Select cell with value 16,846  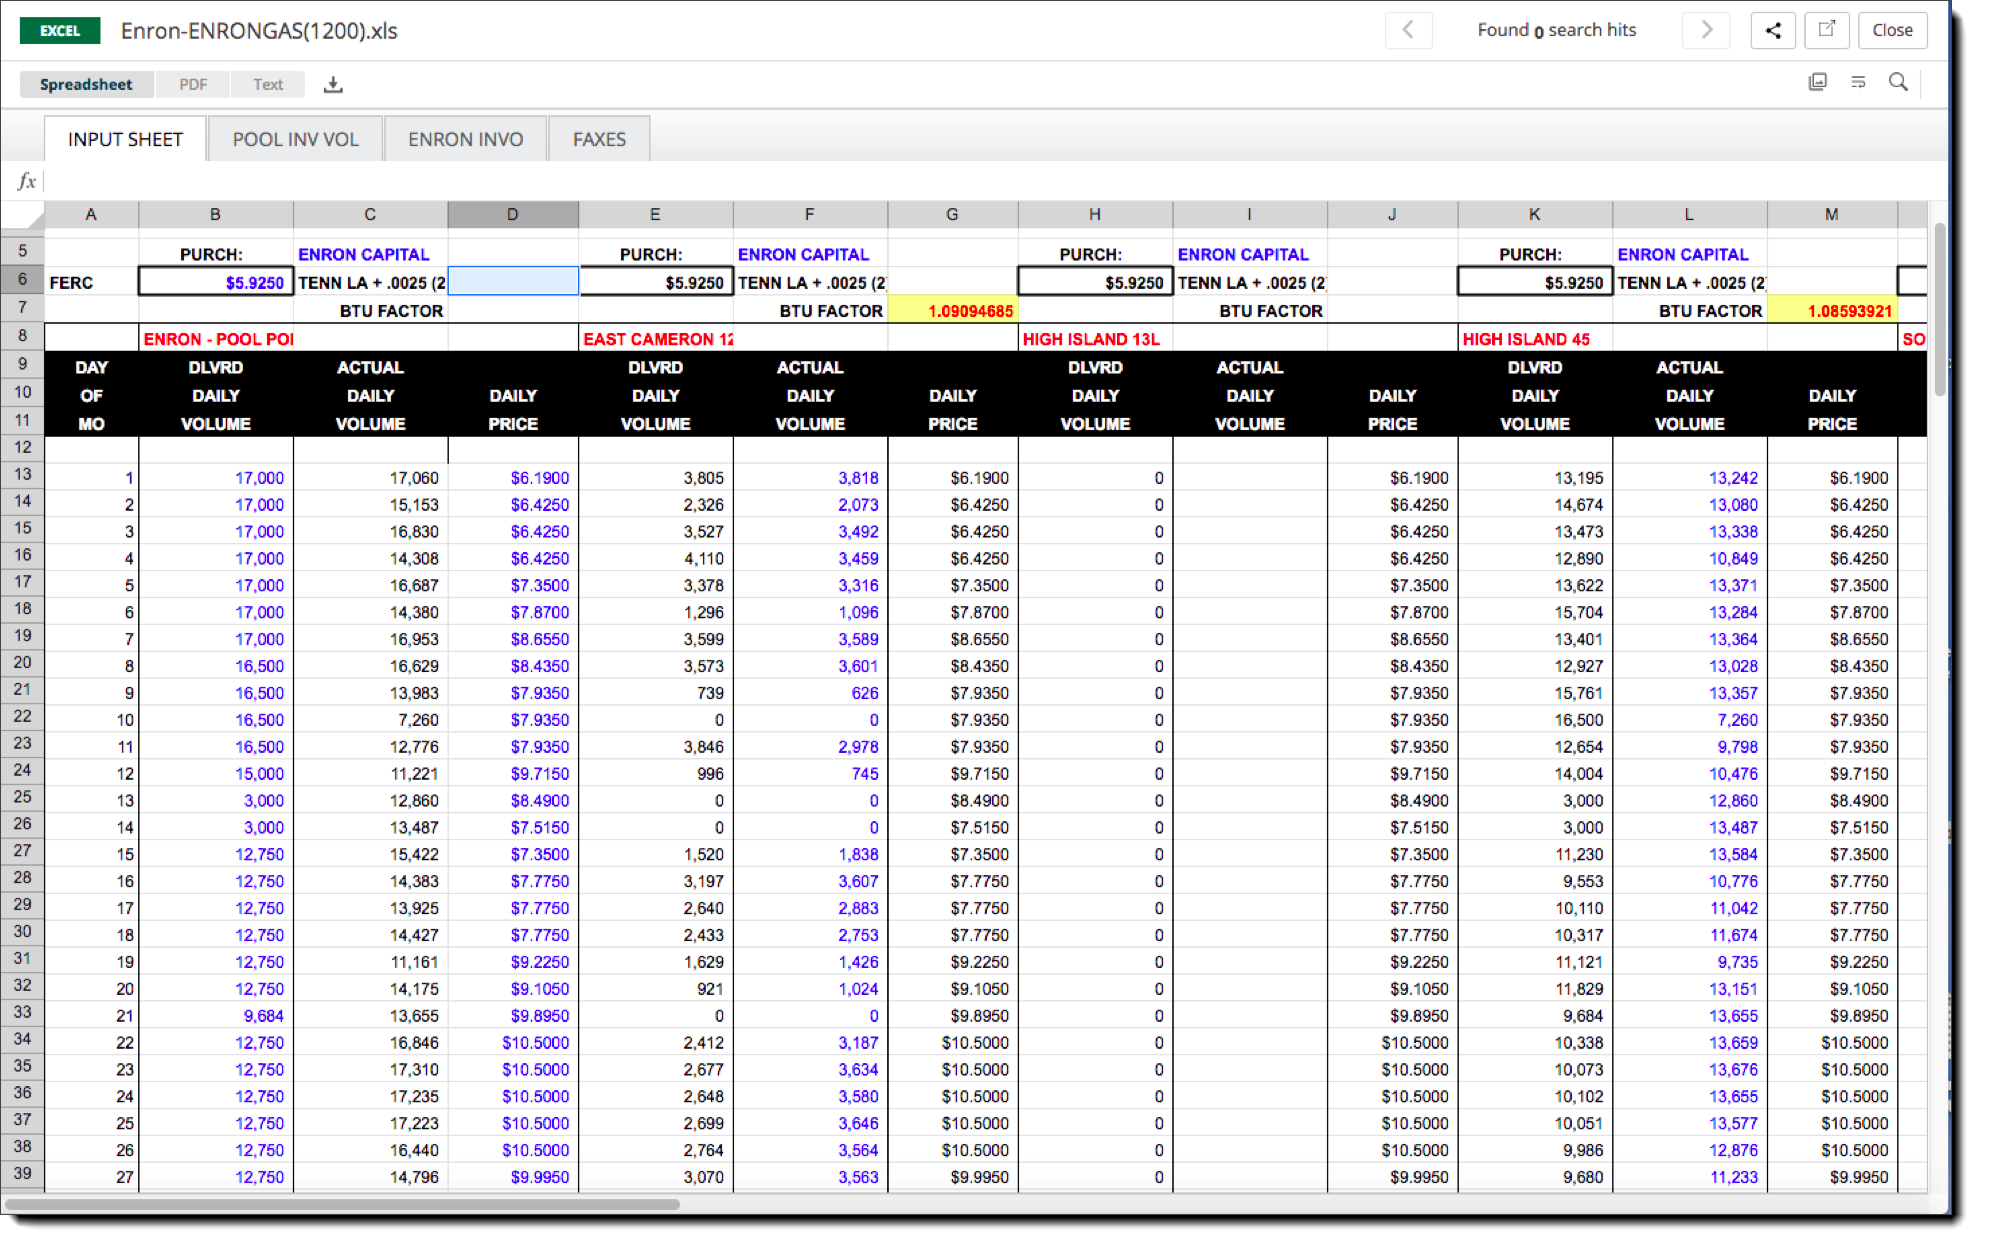click(x=370, y=1043)
